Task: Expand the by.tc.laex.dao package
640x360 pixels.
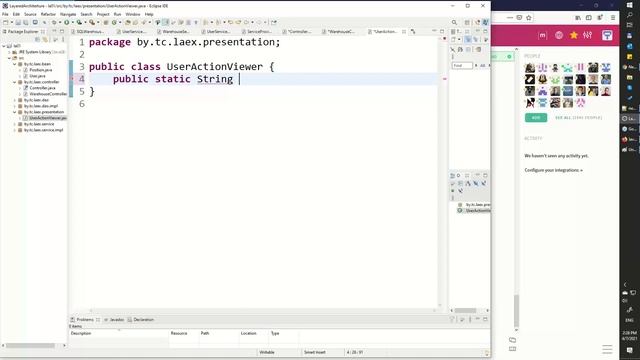Action: pos(15,100)
